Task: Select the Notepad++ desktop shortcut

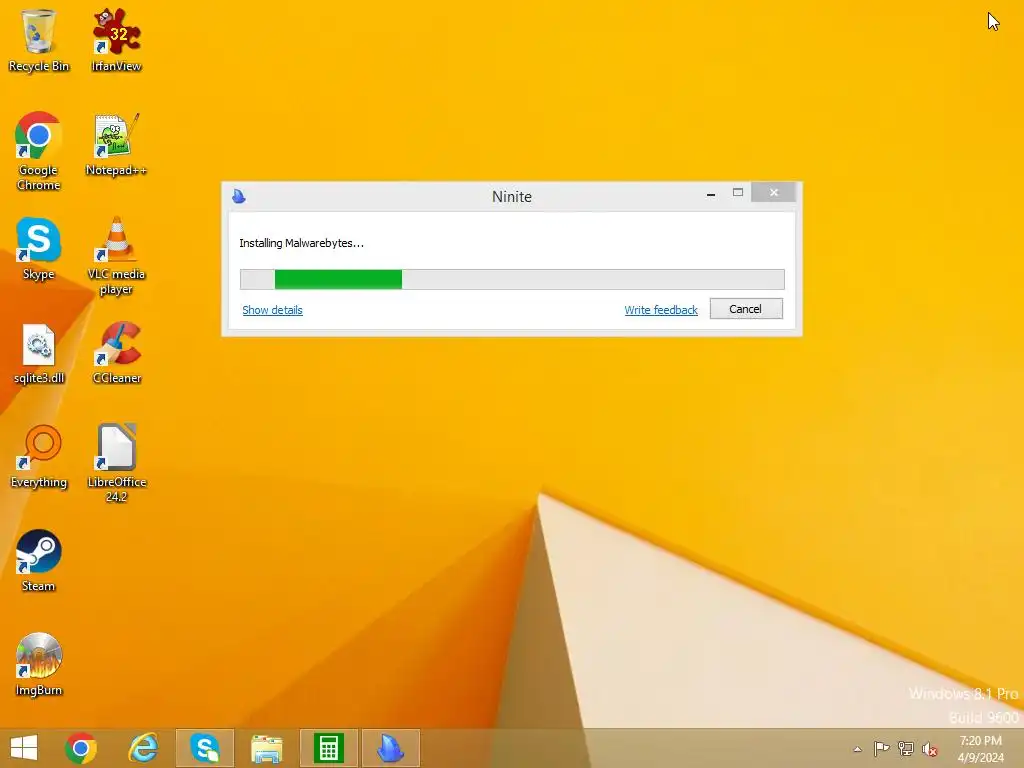Action: click(116, 145)
